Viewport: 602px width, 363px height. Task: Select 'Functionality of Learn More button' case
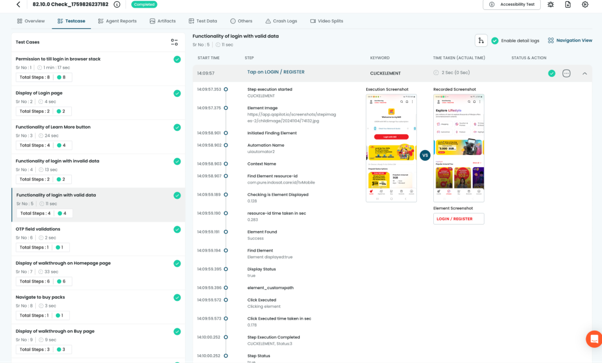98,136
